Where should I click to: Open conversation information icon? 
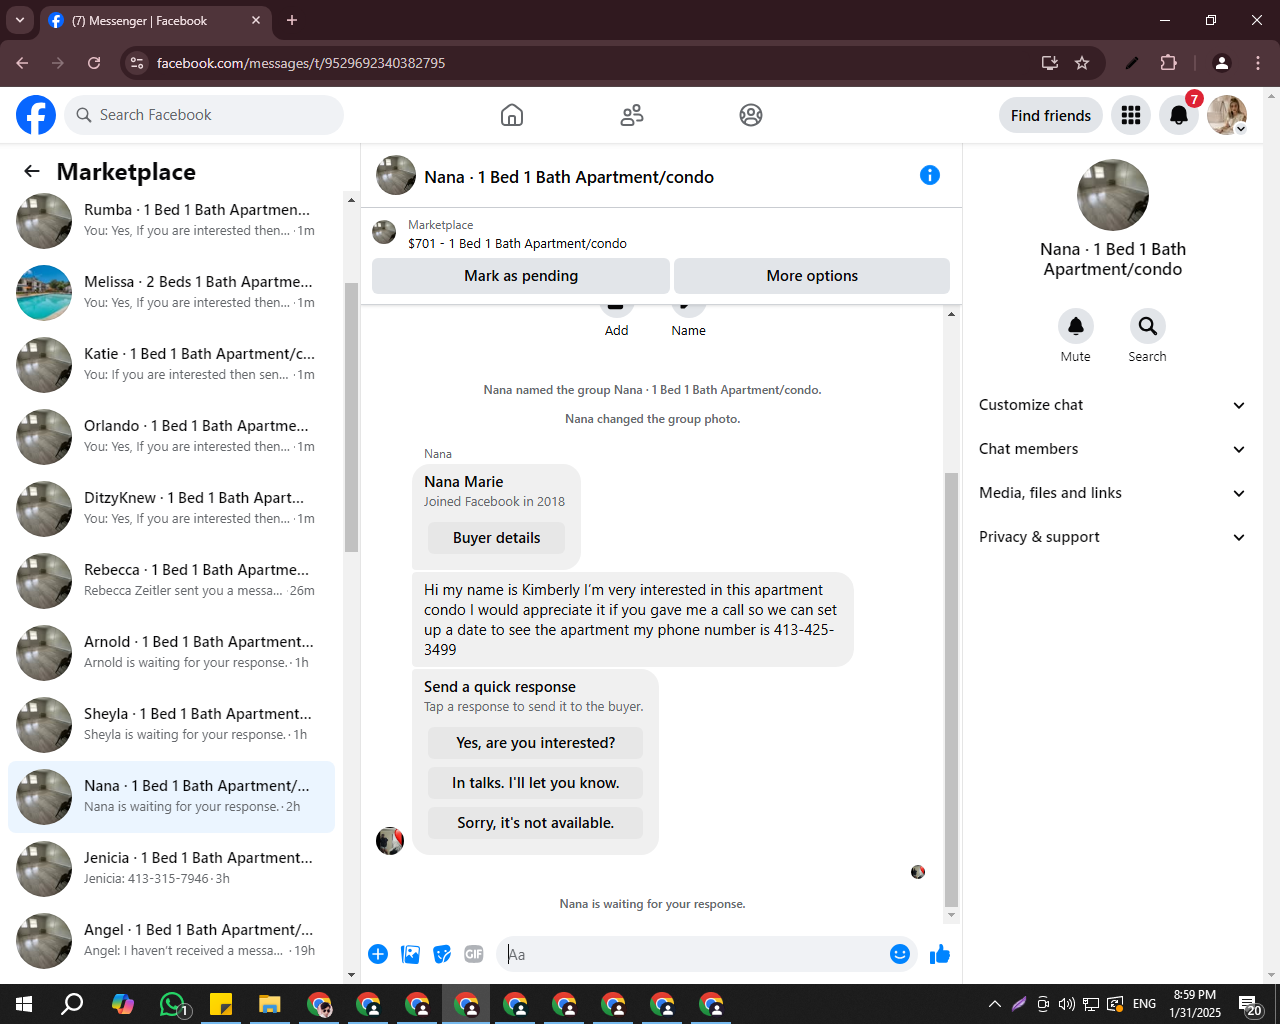click(x=930, y=175)
